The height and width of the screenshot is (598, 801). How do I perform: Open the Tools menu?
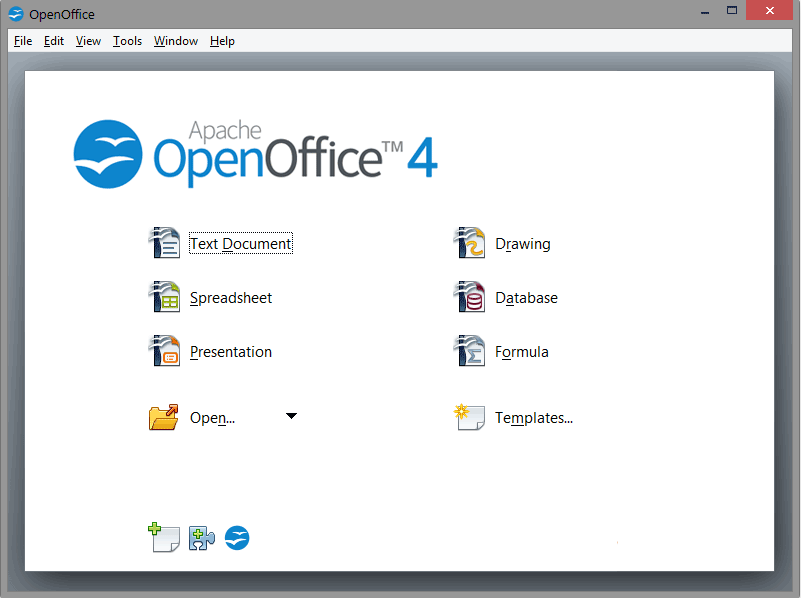pos(126,41)
